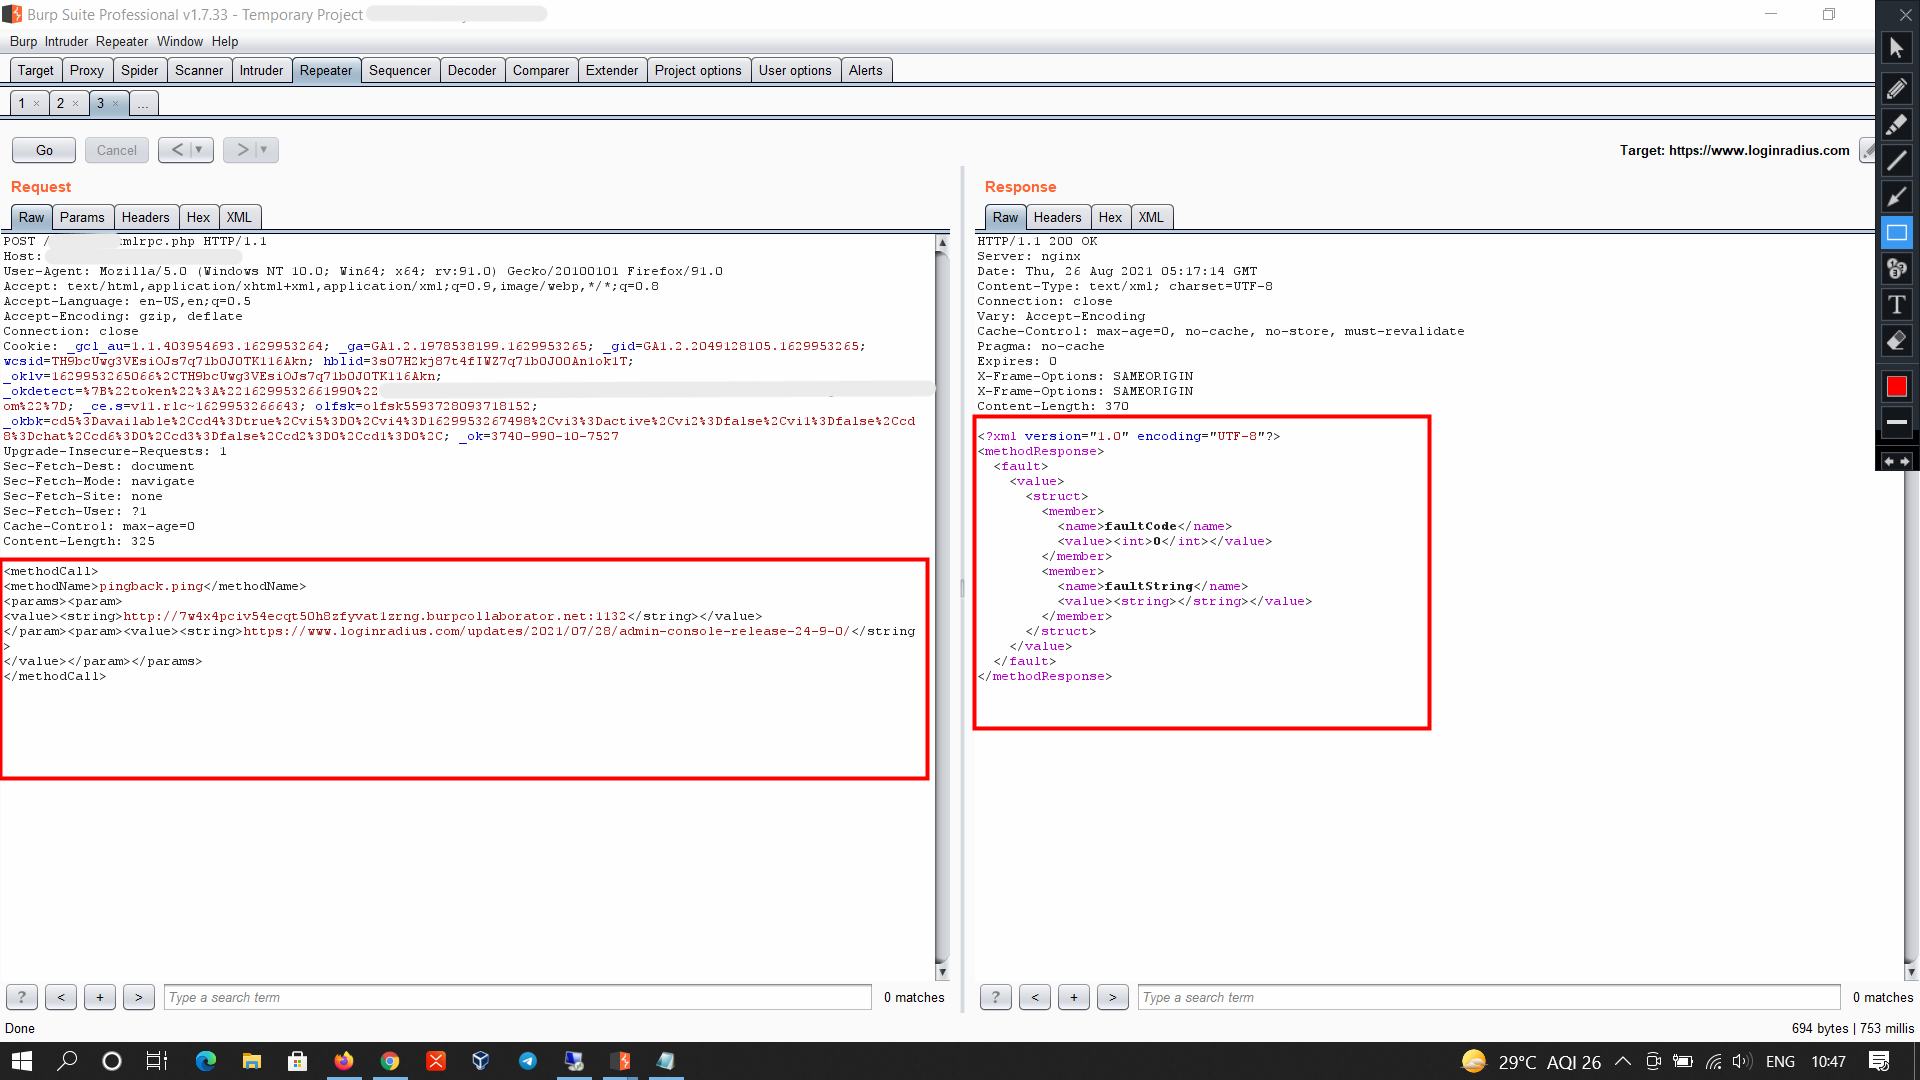Select the numbered step counter tool
The image size is (1920, 1080).
1896,269
